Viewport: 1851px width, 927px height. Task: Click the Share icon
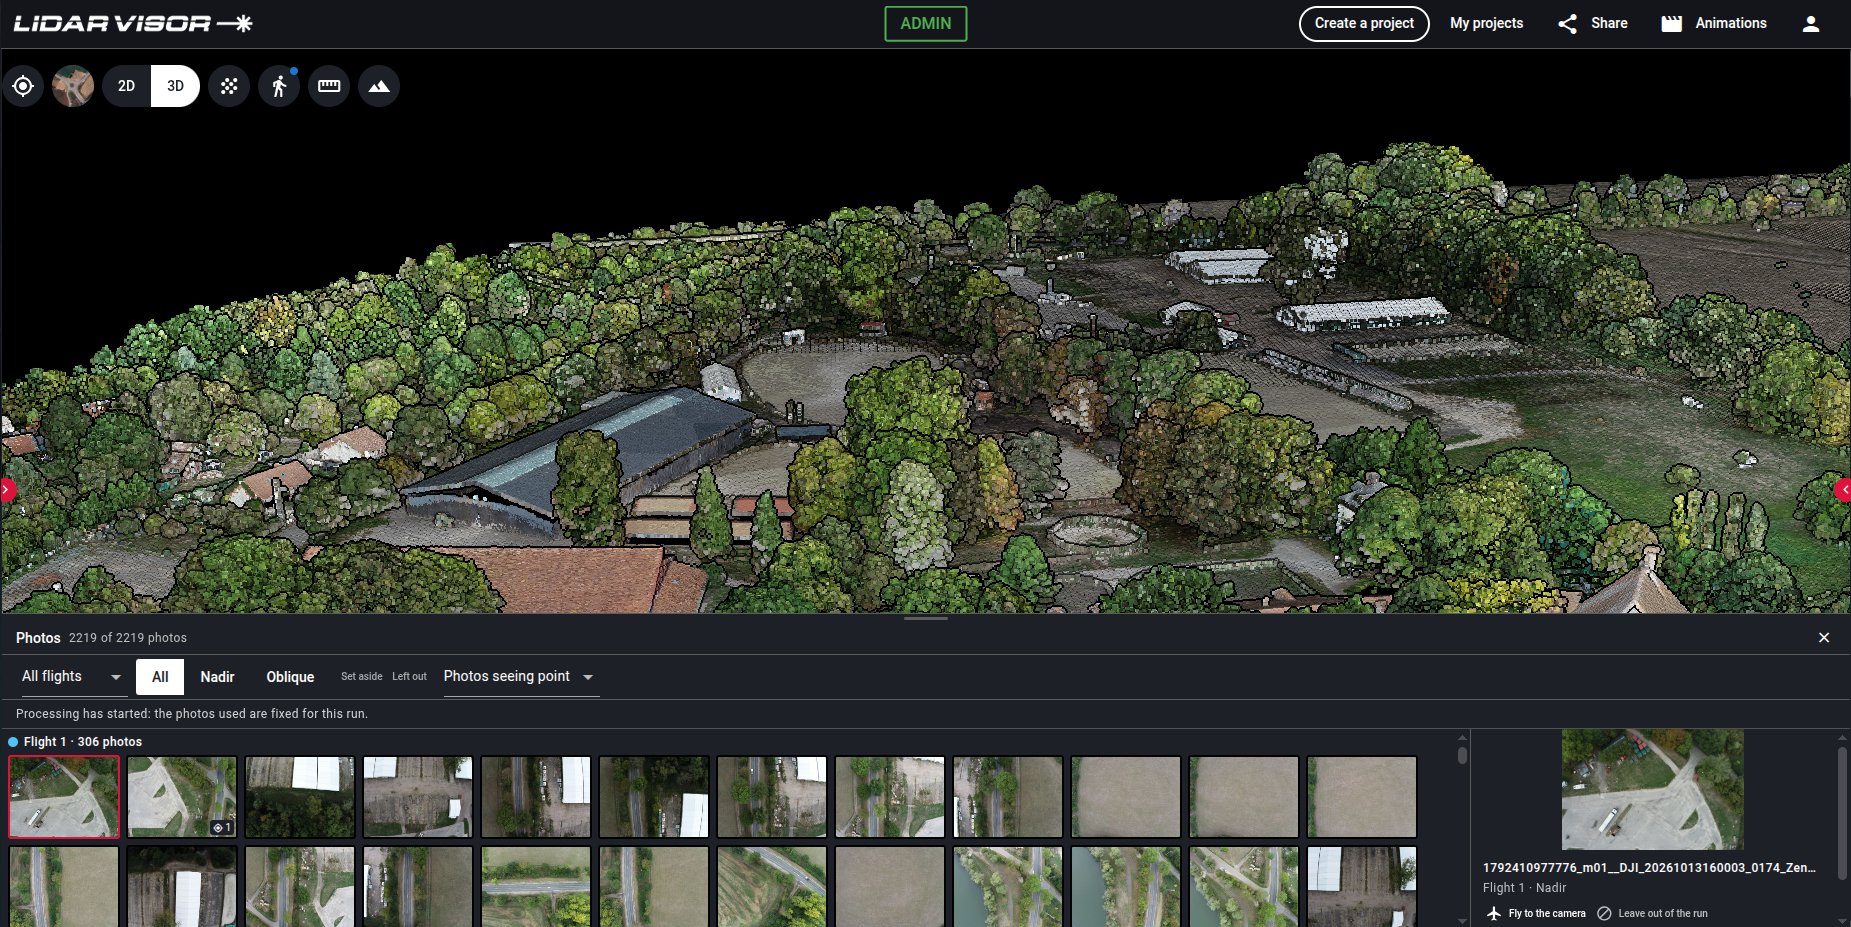pos(1568,24)
